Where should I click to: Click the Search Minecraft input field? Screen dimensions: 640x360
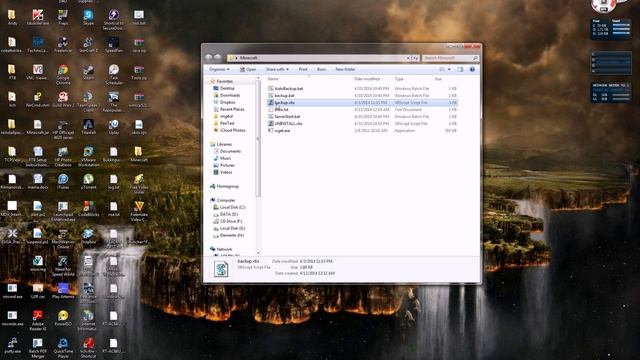[450, 58]
